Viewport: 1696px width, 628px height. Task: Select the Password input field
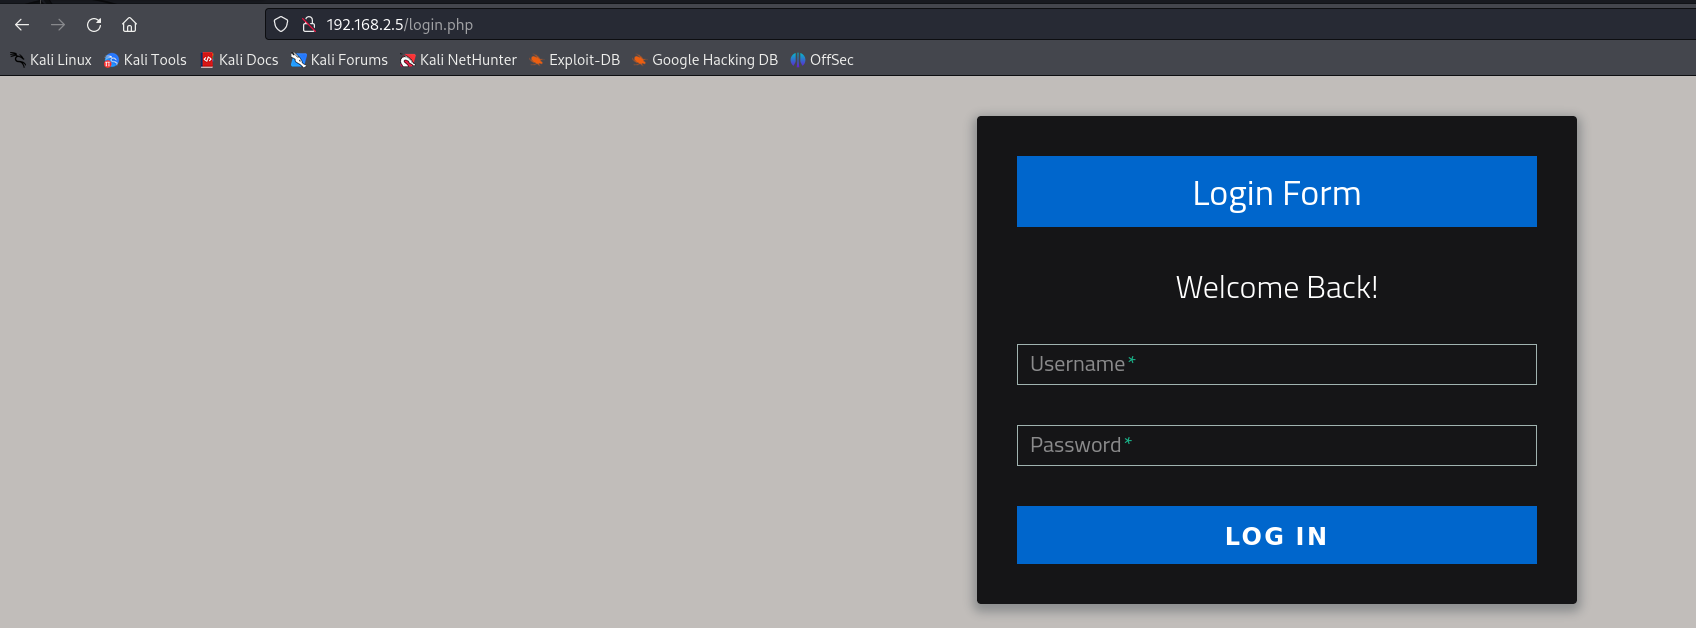pyautogui.click(x=1276, y=446)
